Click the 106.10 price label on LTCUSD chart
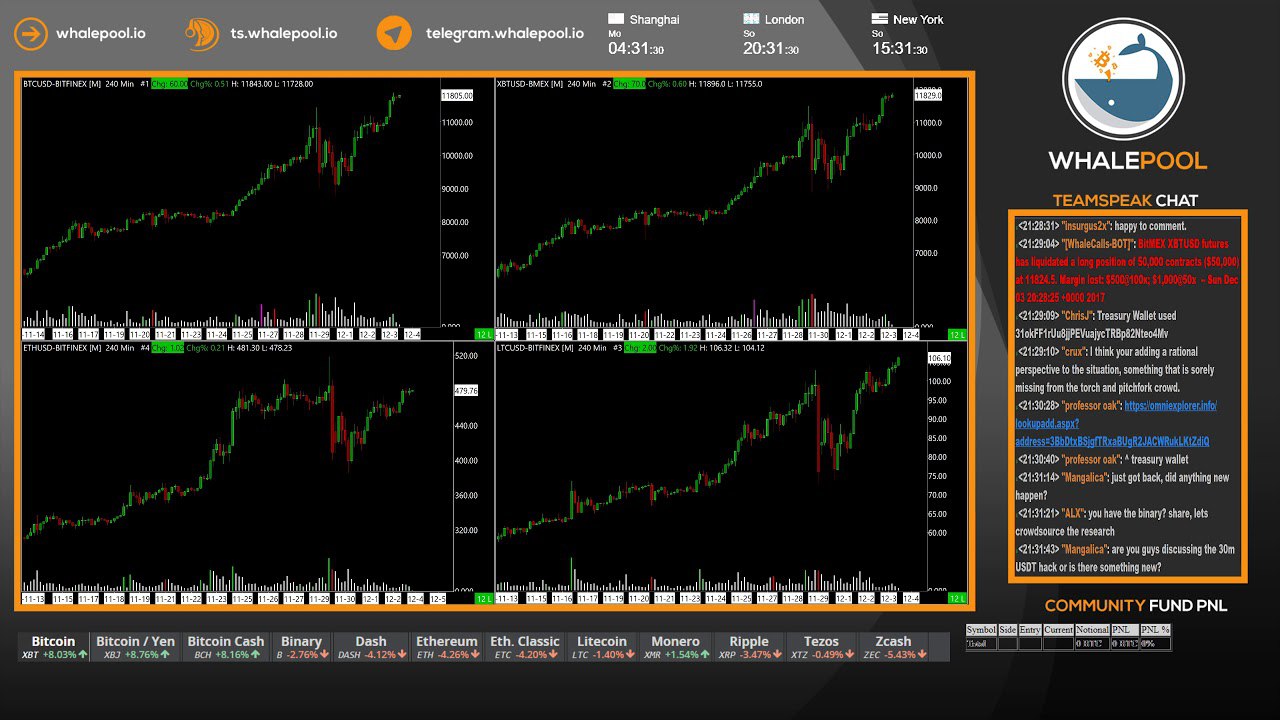The height and width of the screenshot is (720, 1280). [x=939, y=358]
